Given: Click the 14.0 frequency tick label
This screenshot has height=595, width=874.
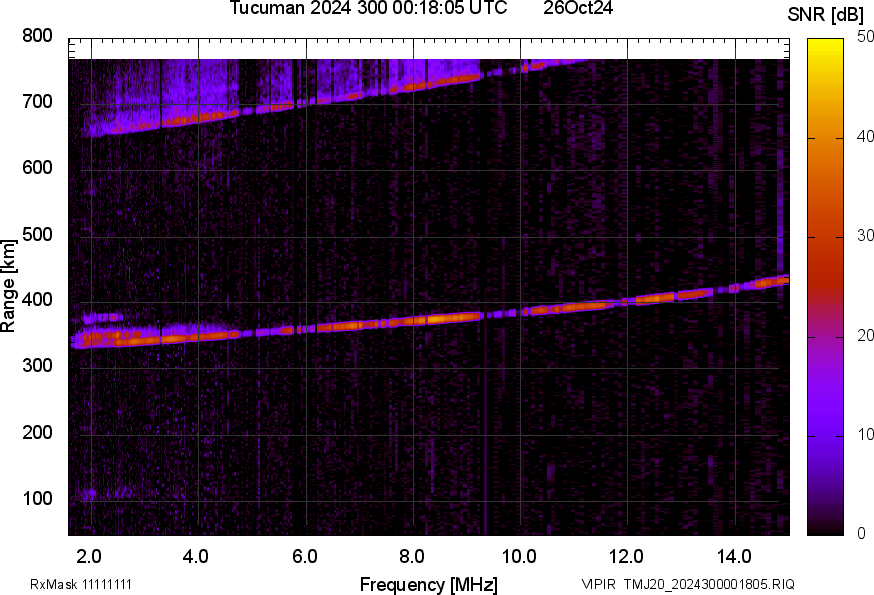Looking at the screenshot, I should tap(734, 556).
